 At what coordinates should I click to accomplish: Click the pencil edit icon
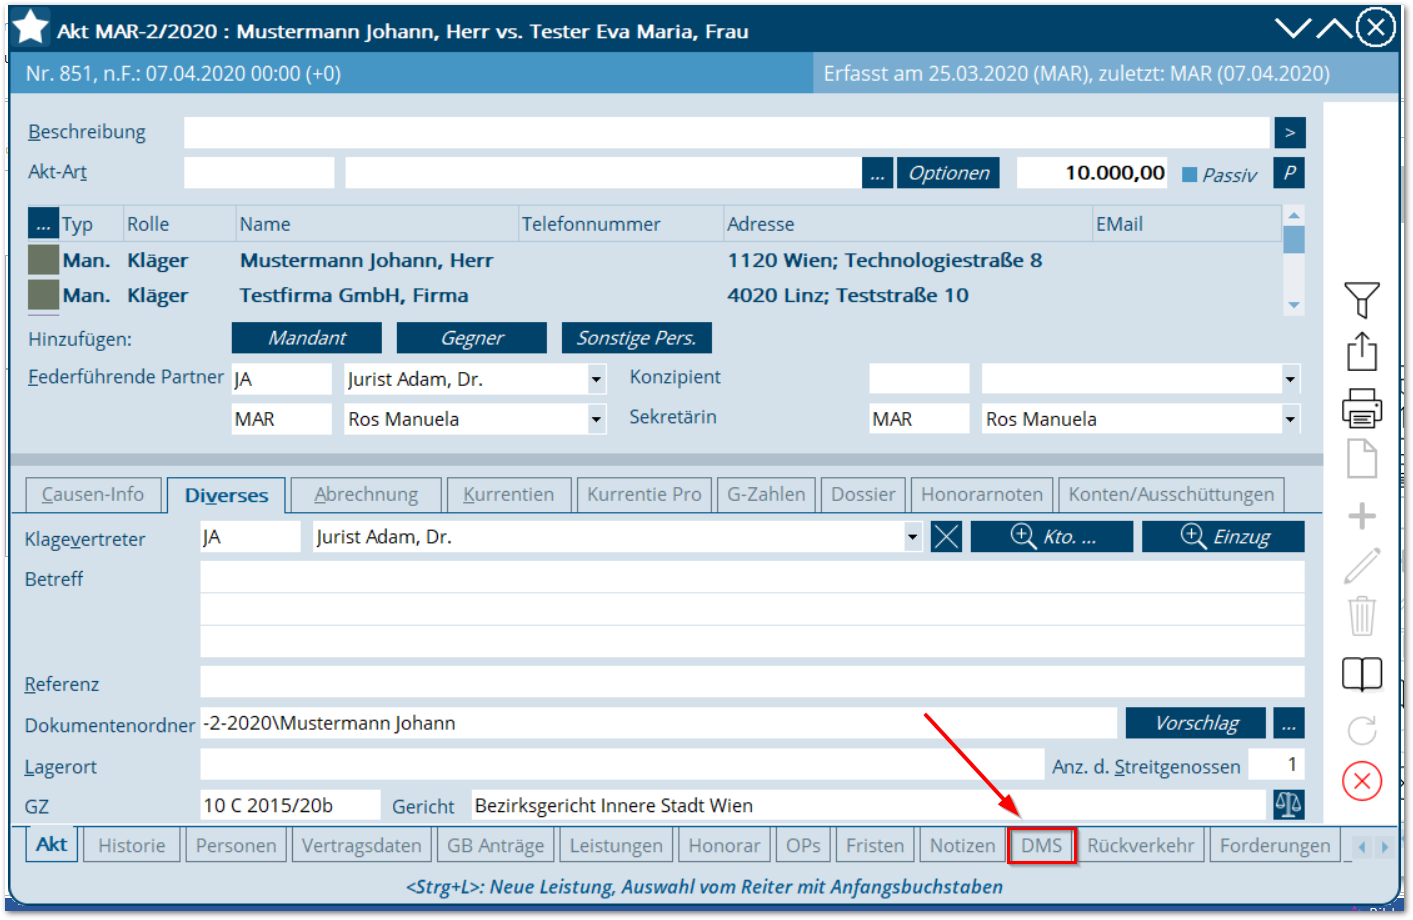pos(1361,565)
